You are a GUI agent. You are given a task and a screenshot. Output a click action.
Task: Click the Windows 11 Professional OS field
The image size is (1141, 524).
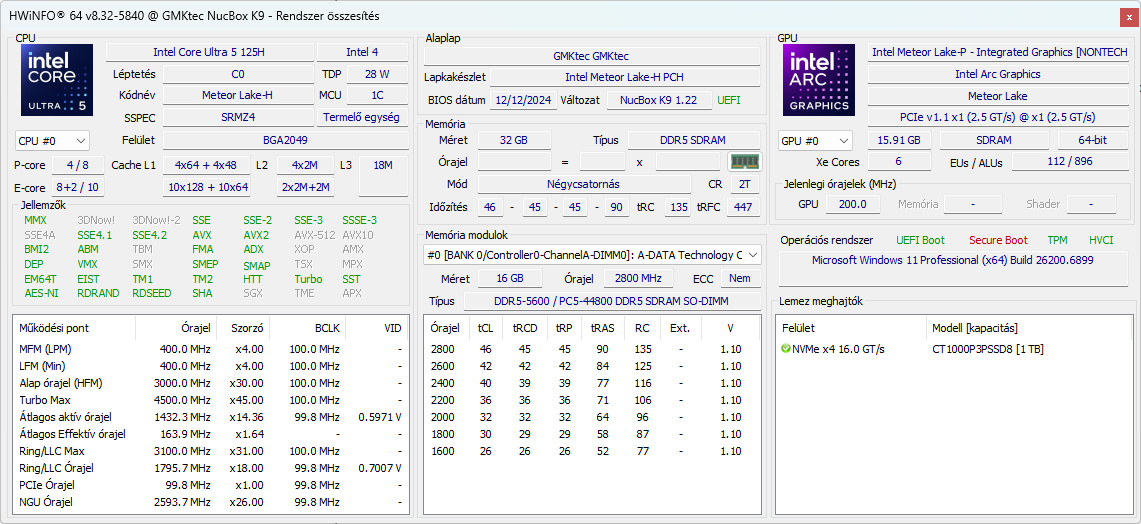[x=952, y=260]
